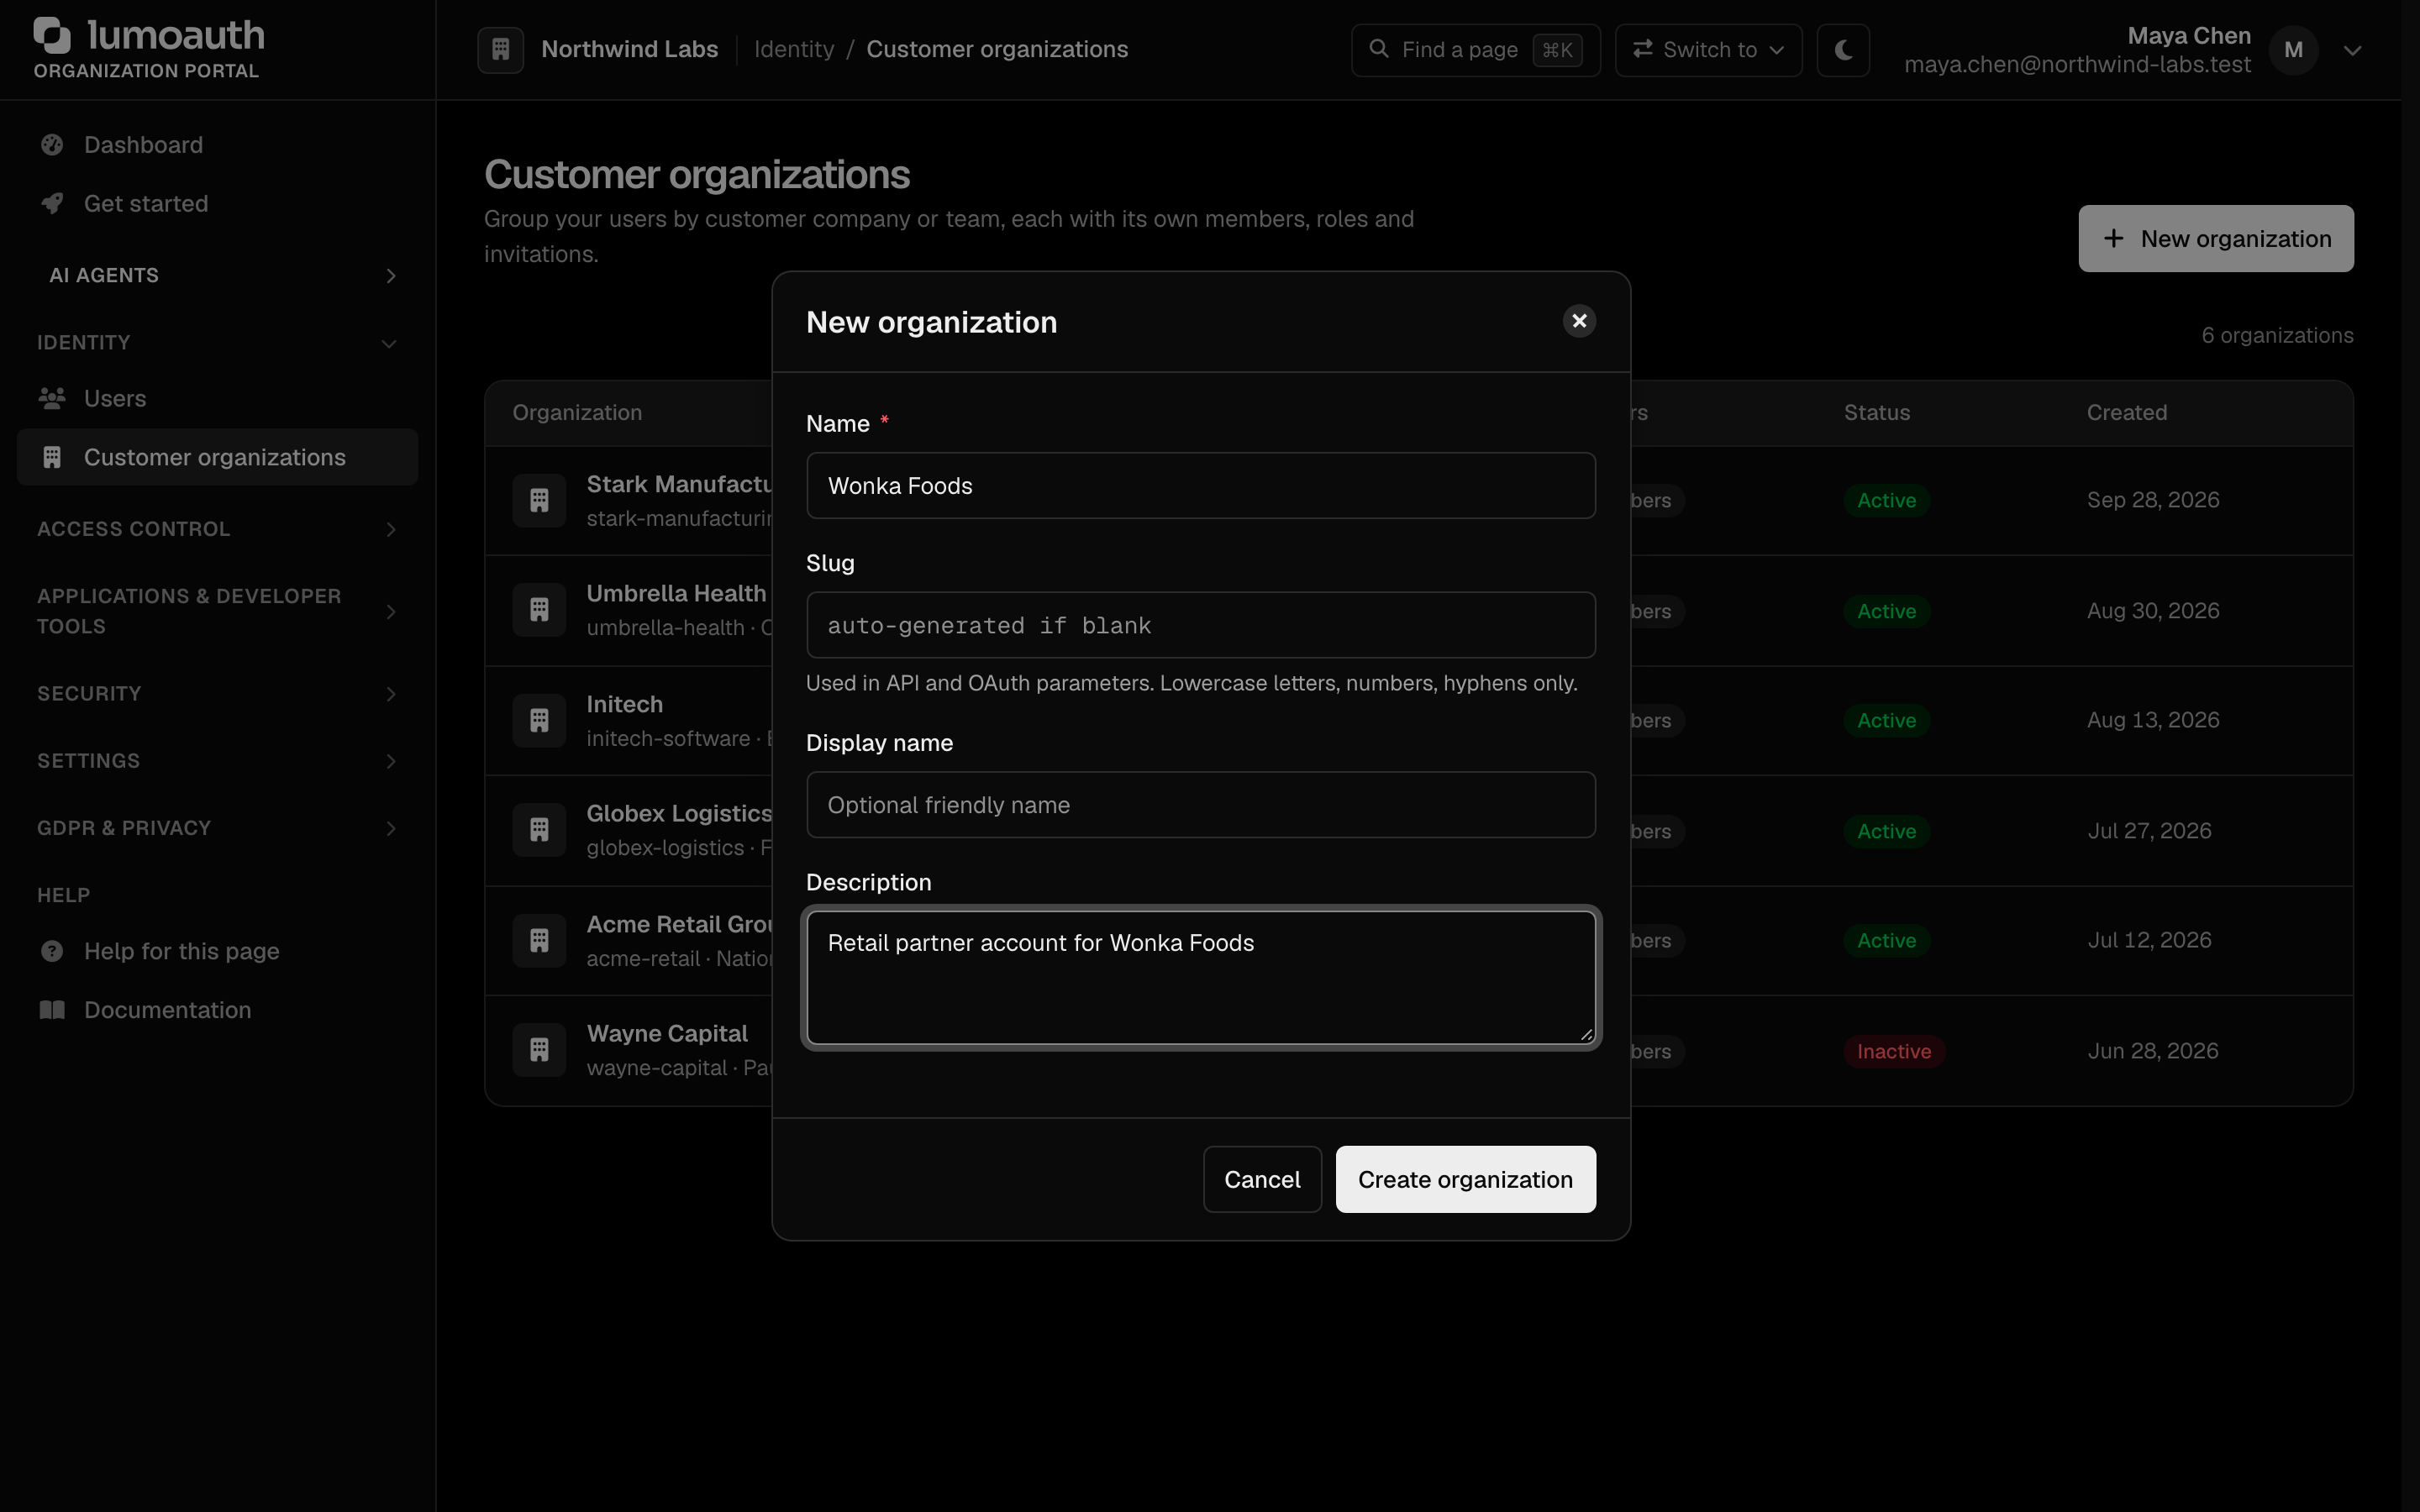Go to Users in Identity section
This screenshot has height=1512, width=2420.
[x=217, y=399]
